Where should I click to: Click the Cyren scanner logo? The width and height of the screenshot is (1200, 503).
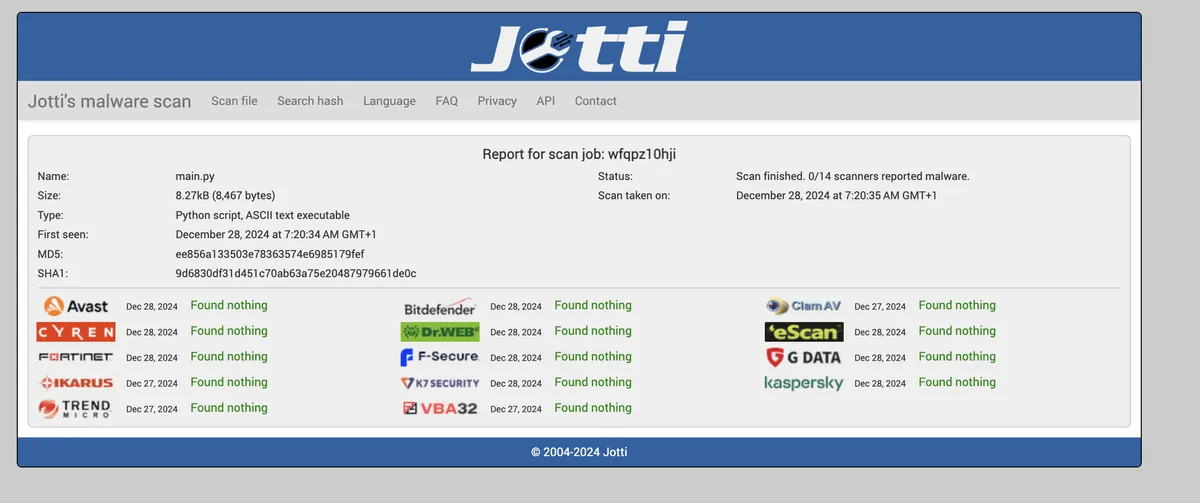coord(76,332)
